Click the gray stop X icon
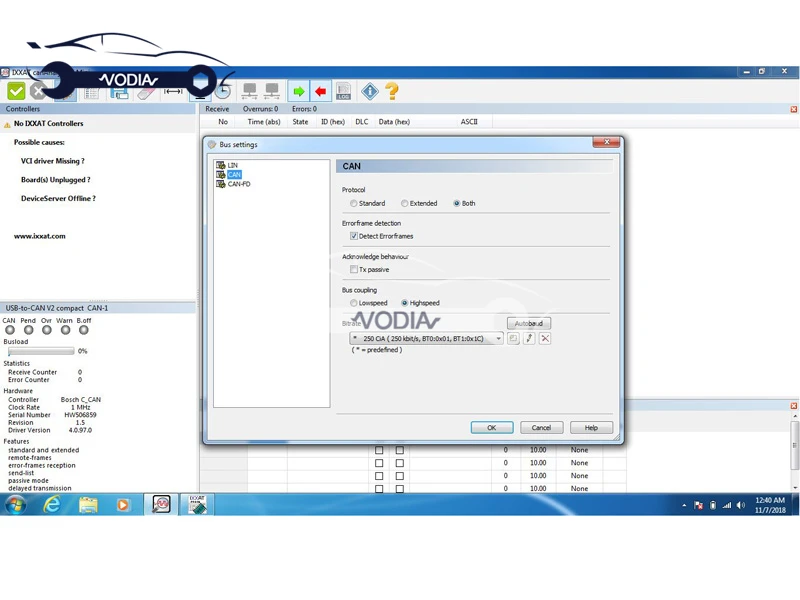The width and height of the screenshot is (800, 600). pos(38,91)
